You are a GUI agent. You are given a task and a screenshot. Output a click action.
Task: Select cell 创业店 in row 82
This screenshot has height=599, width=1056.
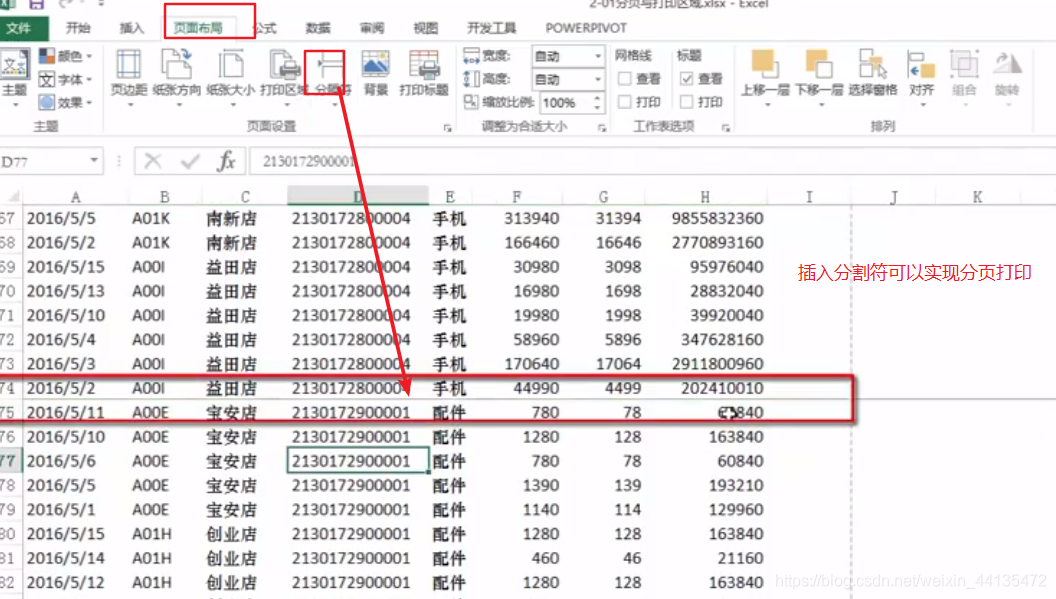244,582
